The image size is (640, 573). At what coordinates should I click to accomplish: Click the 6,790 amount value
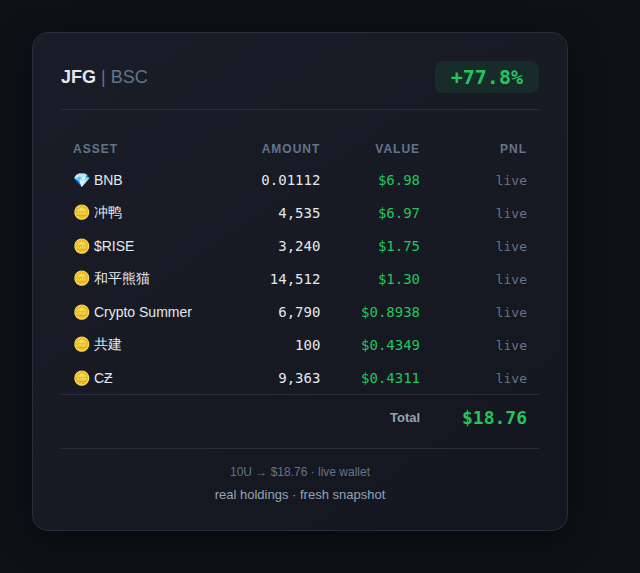point(299,312)
